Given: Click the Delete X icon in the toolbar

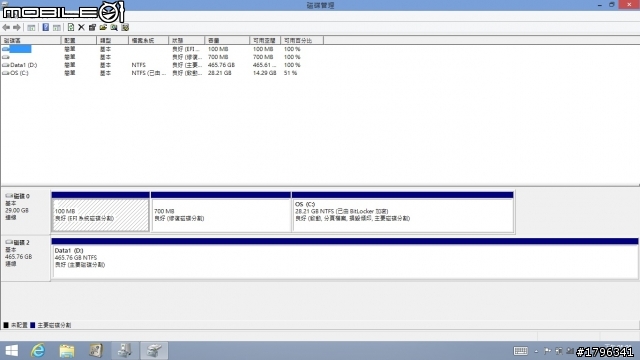Looking at the screenshot, I should pos(81,27).
